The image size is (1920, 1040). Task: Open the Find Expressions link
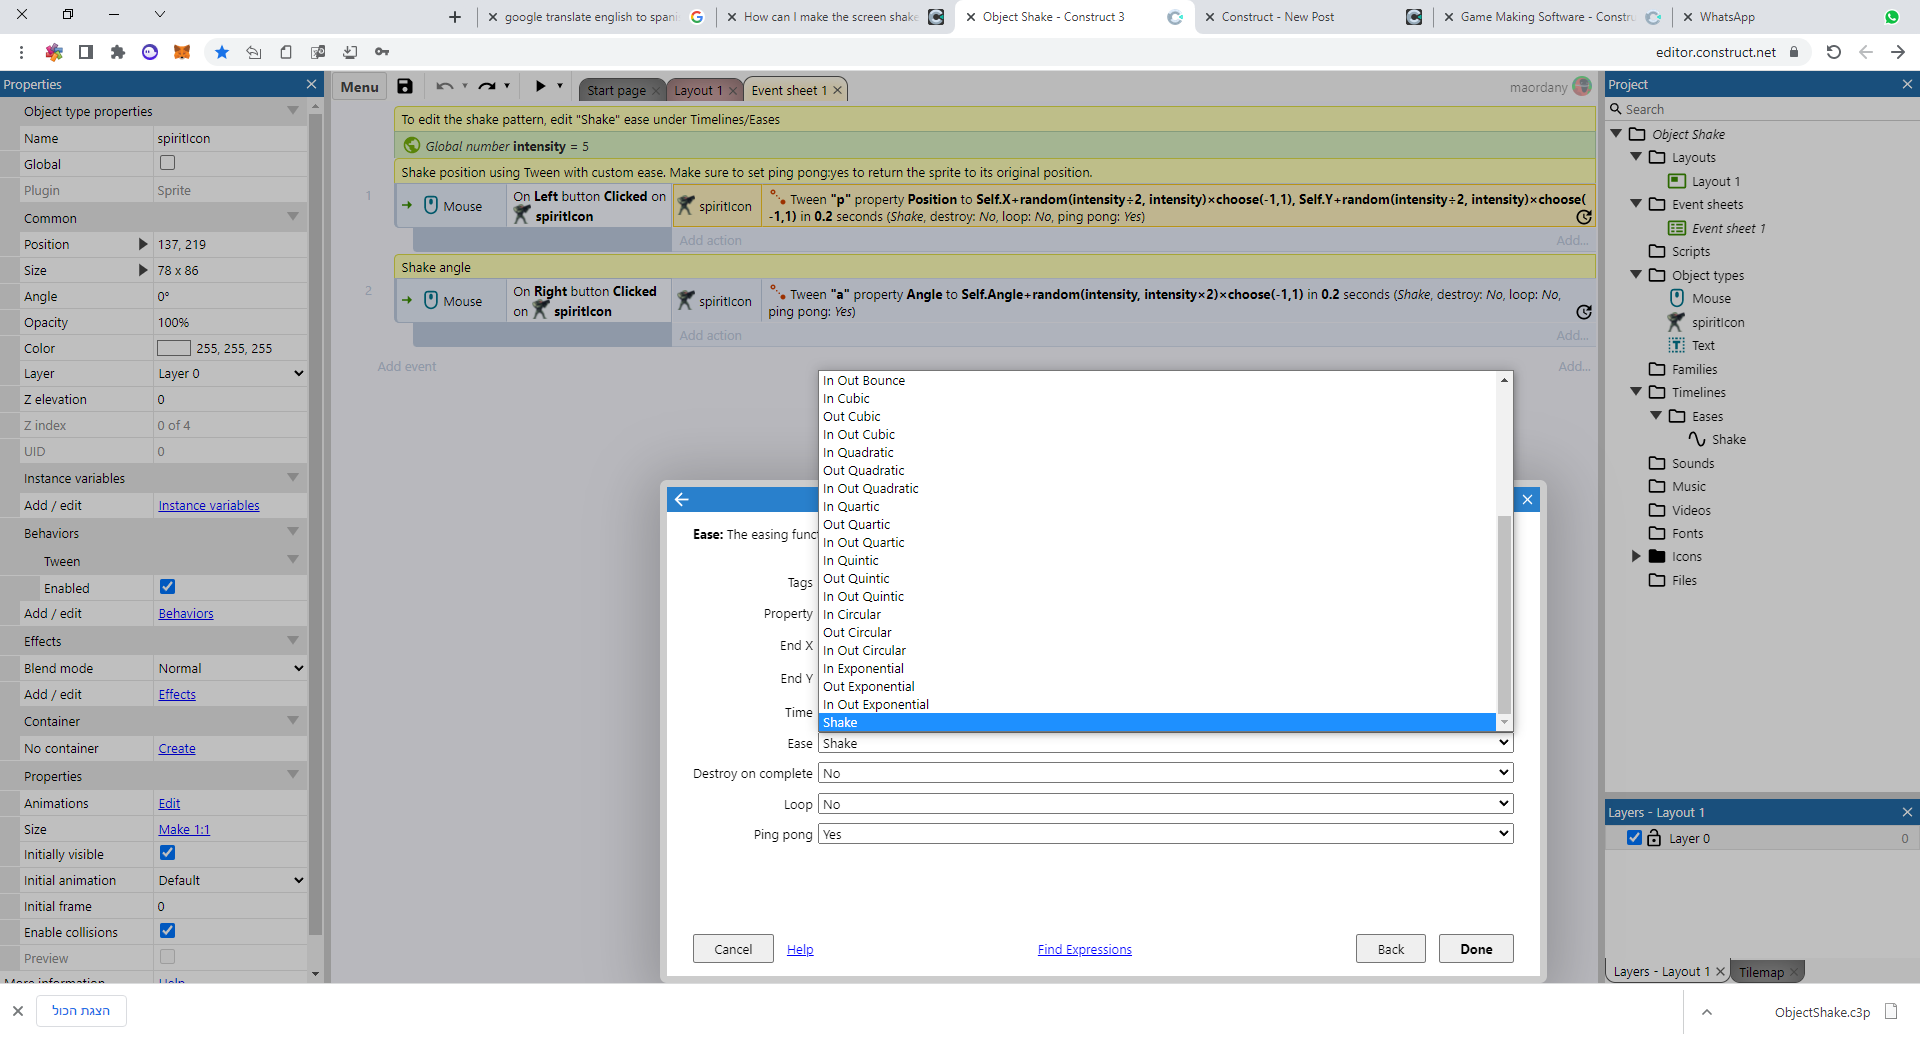1084,950
